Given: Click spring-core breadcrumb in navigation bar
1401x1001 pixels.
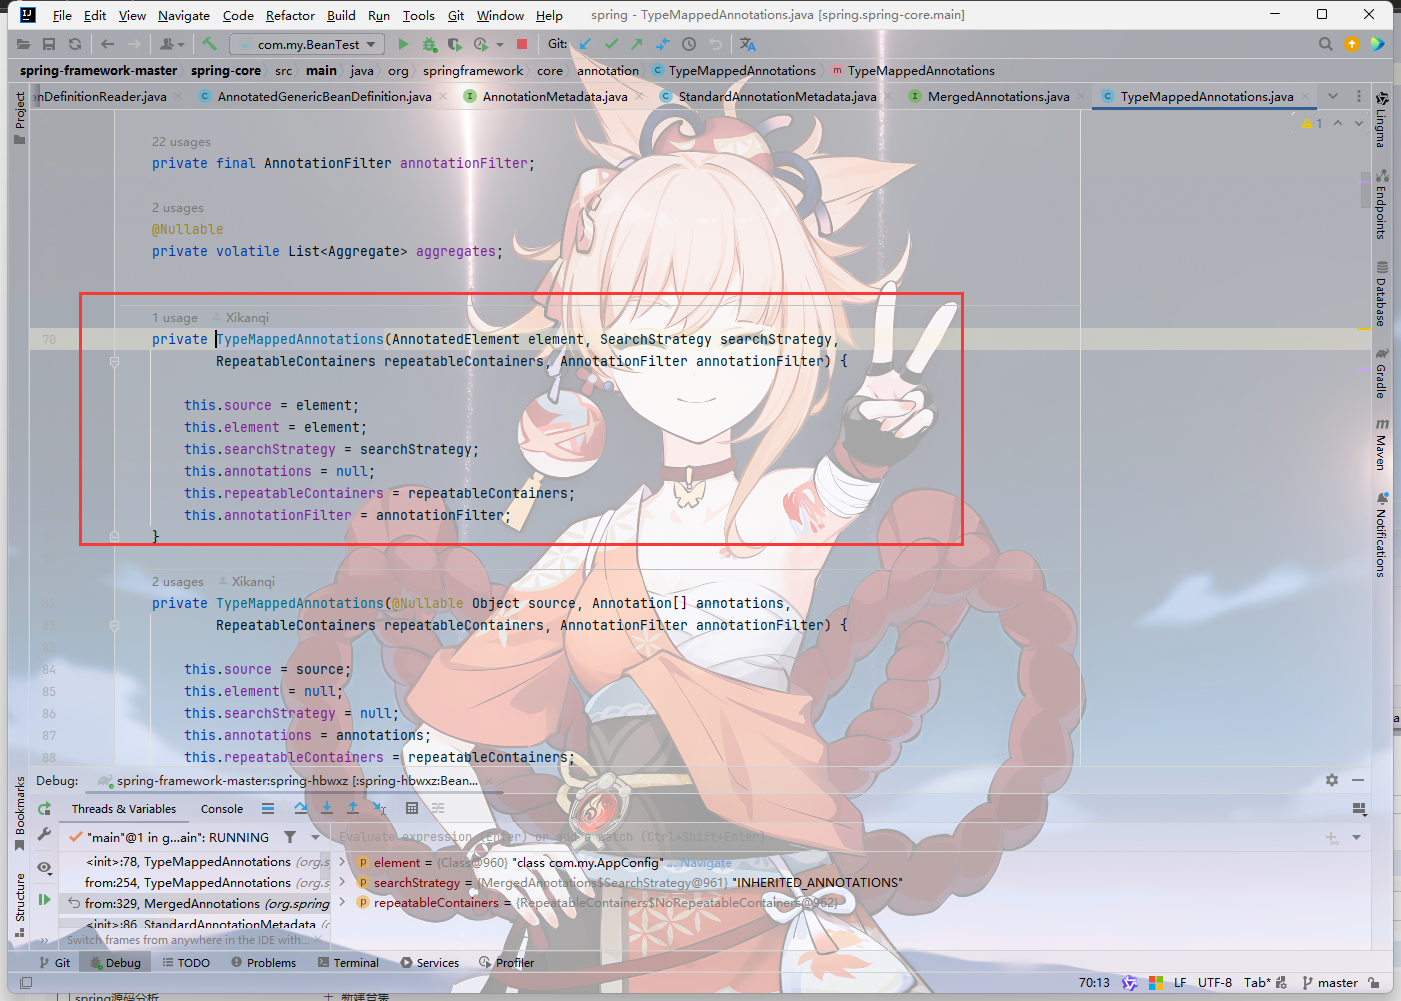Looking at the screenshot, I should pyautogui.click(x=226, y=70).
